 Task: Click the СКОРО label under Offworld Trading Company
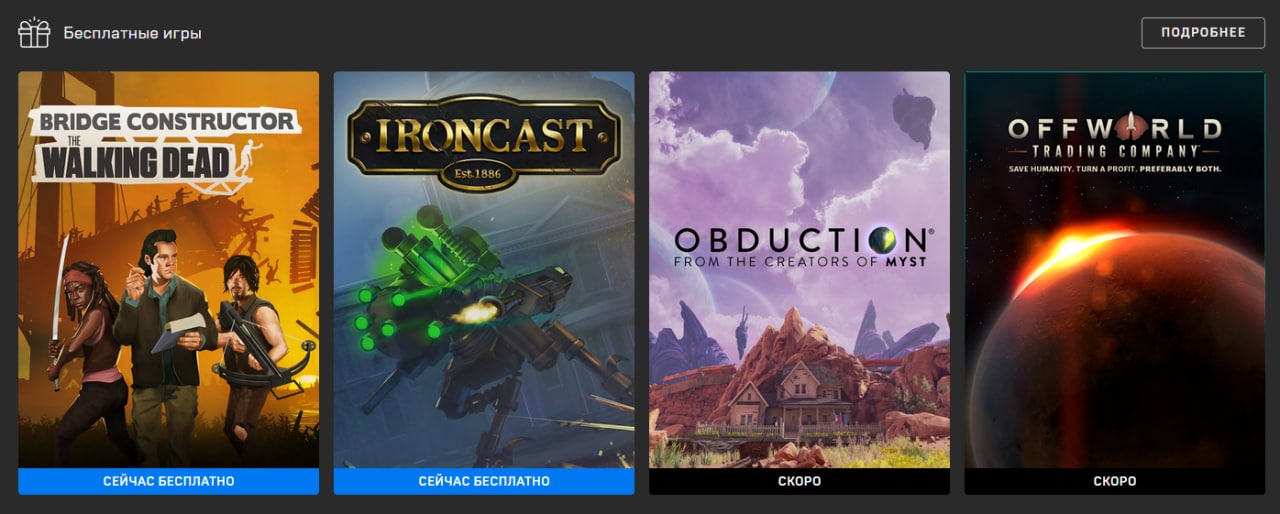coord(1115,481)
